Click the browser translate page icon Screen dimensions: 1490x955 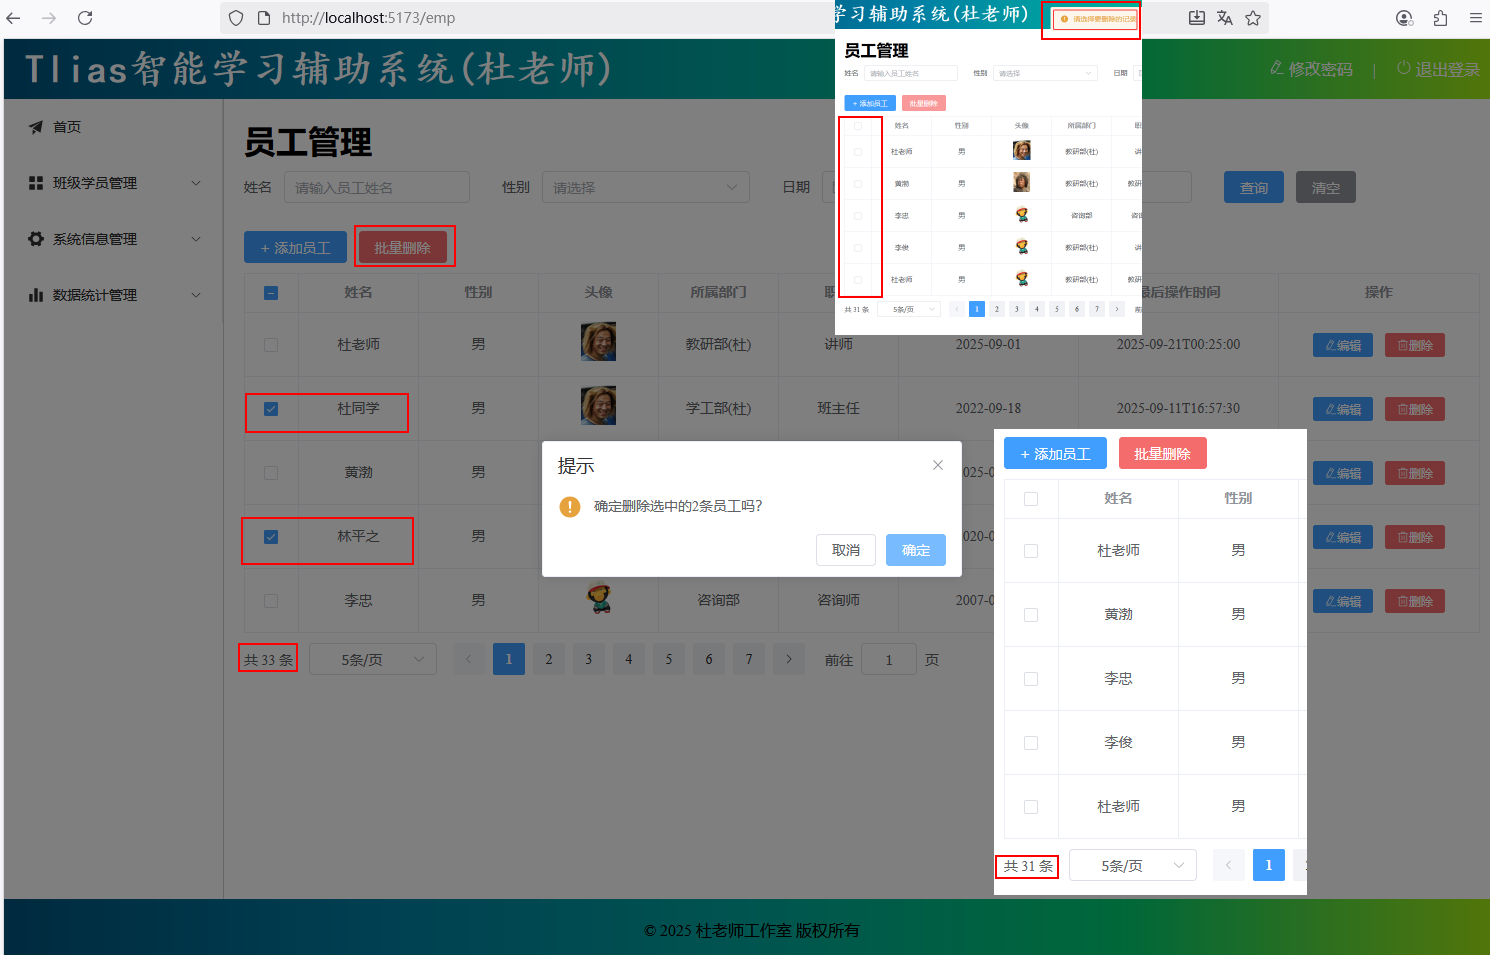pos(1225,18)
